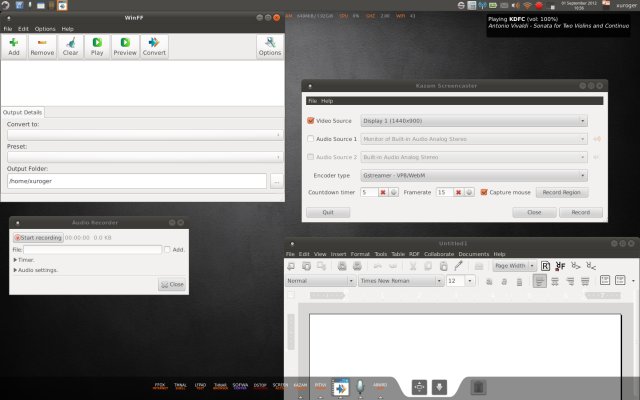
Task: Select justify align in AbiWord toolbar
Action: click(x=585, y=281)
